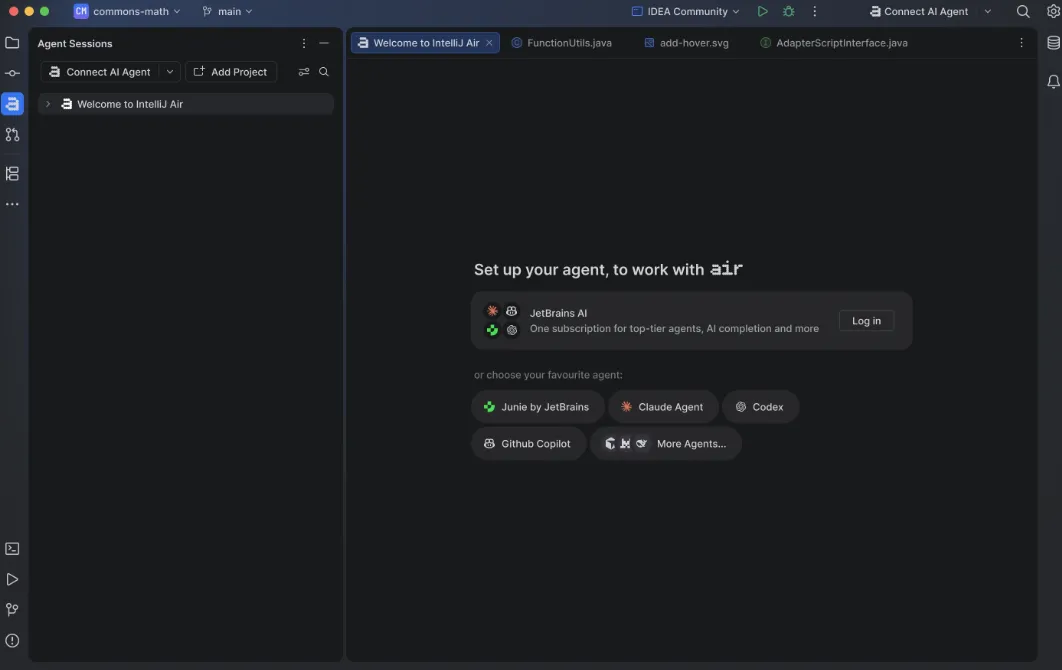Open the main branch dropdown
The image size is (1062, 670).
click(228, 12)
